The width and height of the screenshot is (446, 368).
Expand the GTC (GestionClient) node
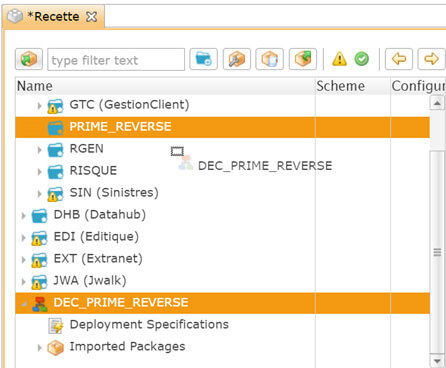tap(39, 106)
